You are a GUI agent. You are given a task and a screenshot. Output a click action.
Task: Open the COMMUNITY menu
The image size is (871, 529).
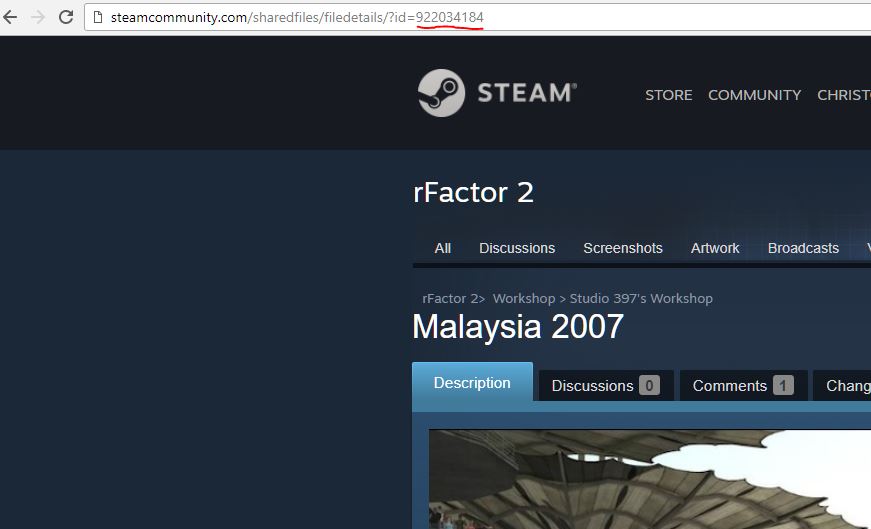tap(754, 95)
